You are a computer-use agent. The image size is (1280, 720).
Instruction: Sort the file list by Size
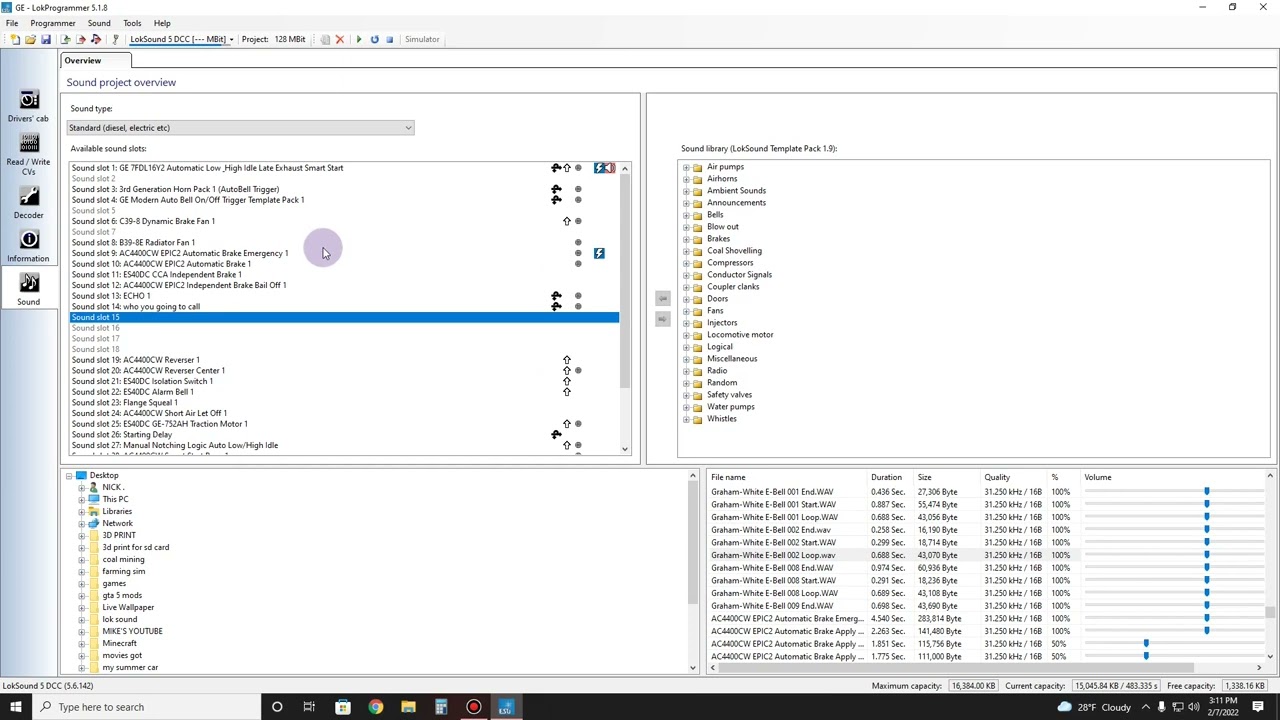[948, 477]
